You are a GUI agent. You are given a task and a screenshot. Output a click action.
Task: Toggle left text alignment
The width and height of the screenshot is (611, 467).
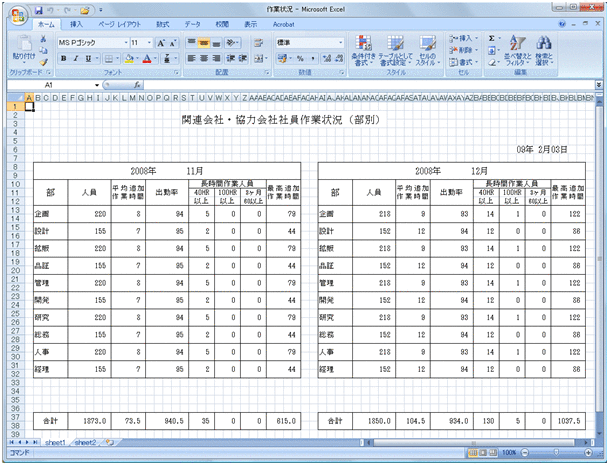click(191, 58)
